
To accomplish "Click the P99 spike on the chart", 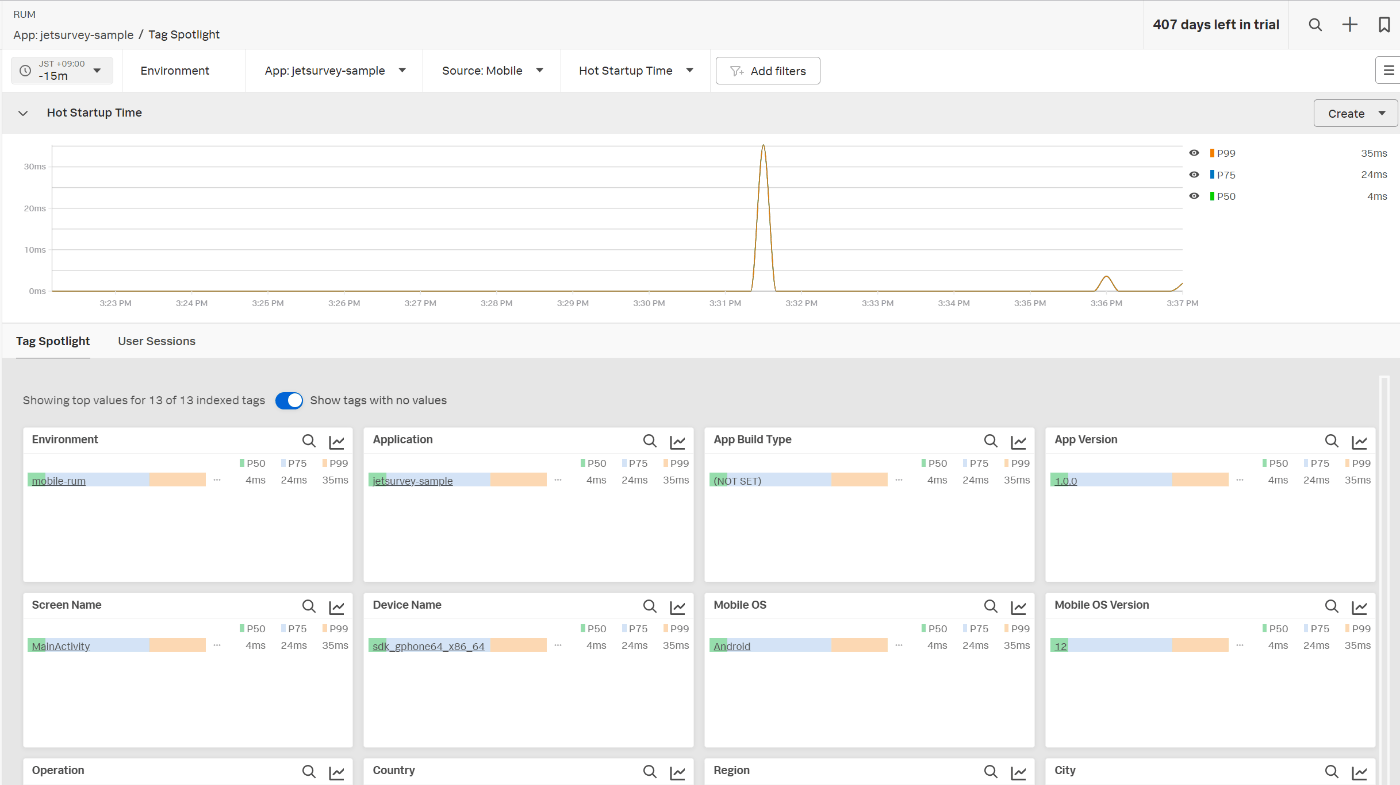I will point(763,147).
